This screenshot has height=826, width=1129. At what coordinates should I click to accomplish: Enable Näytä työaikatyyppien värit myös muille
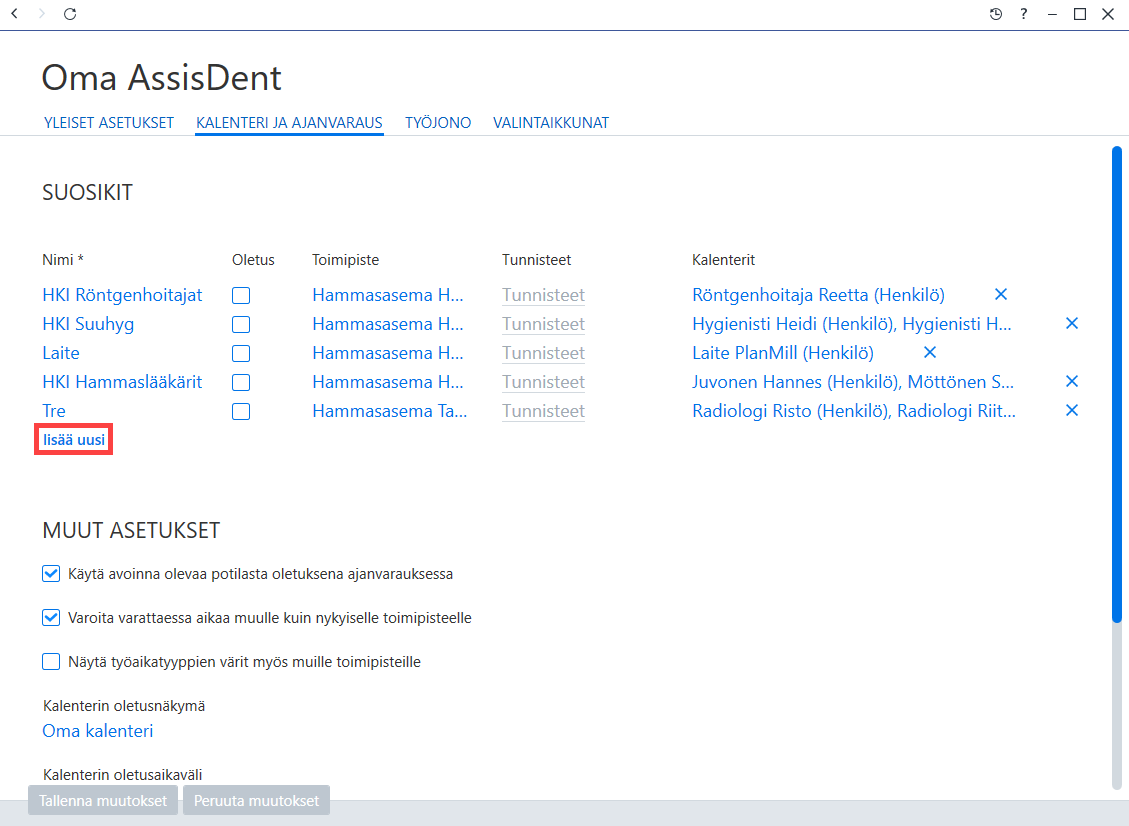(x=51, y=662)
